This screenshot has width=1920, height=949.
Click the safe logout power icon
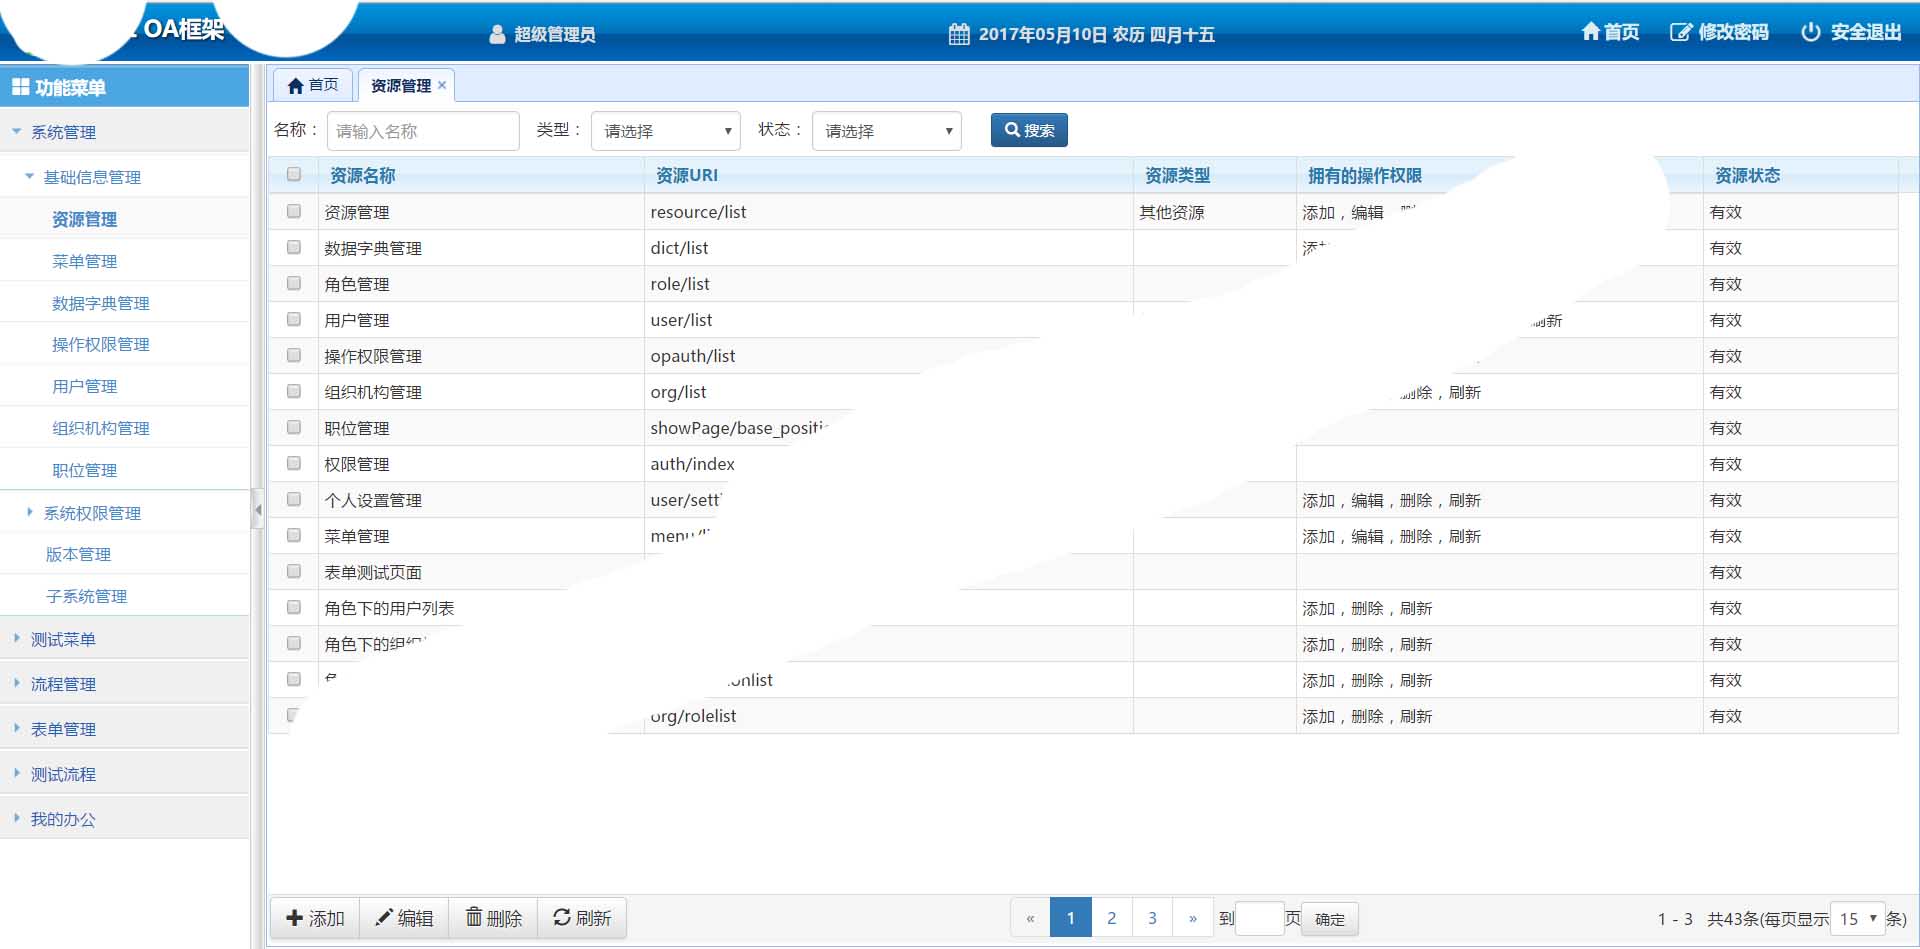click(x=1810, y=32)
